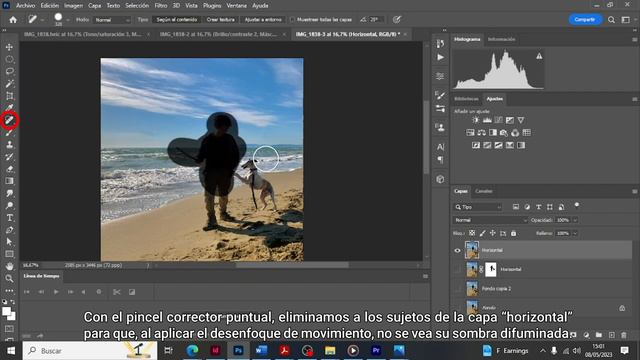Click the brush angle input field

(x=375, y=20)
